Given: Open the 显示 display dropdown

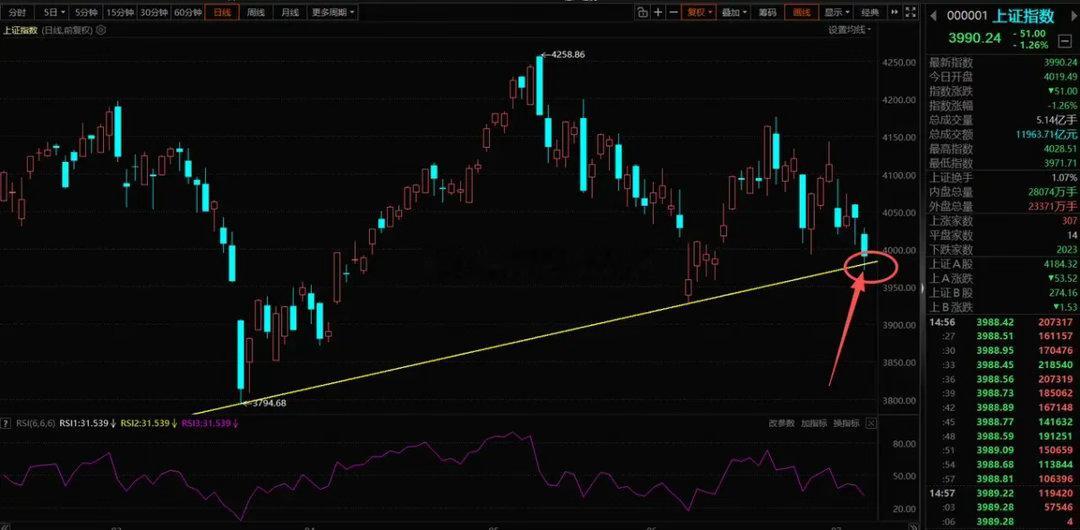Looking at the screenshot, I should point(837,12).
